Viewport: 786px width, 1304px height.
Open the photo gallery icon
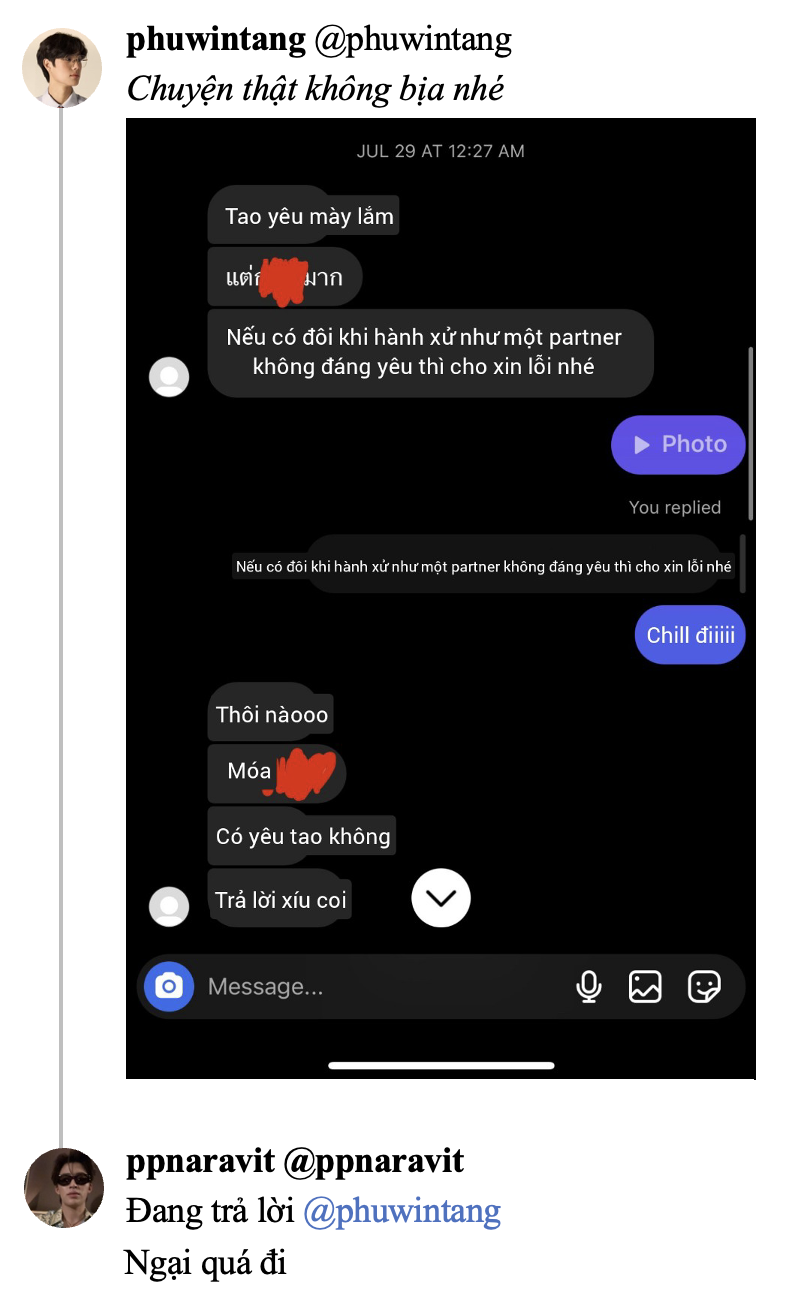[645, 987]
